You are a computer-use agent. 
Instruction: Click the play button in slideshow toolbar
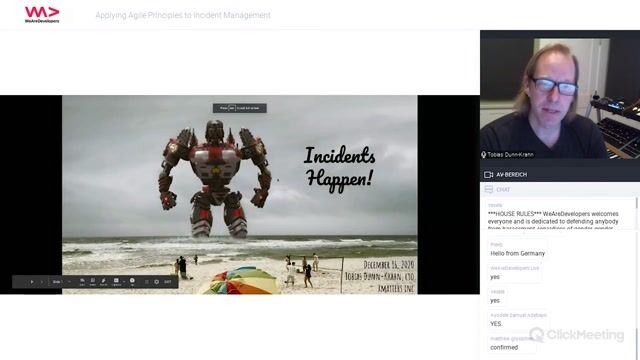[x=32, y=282]
